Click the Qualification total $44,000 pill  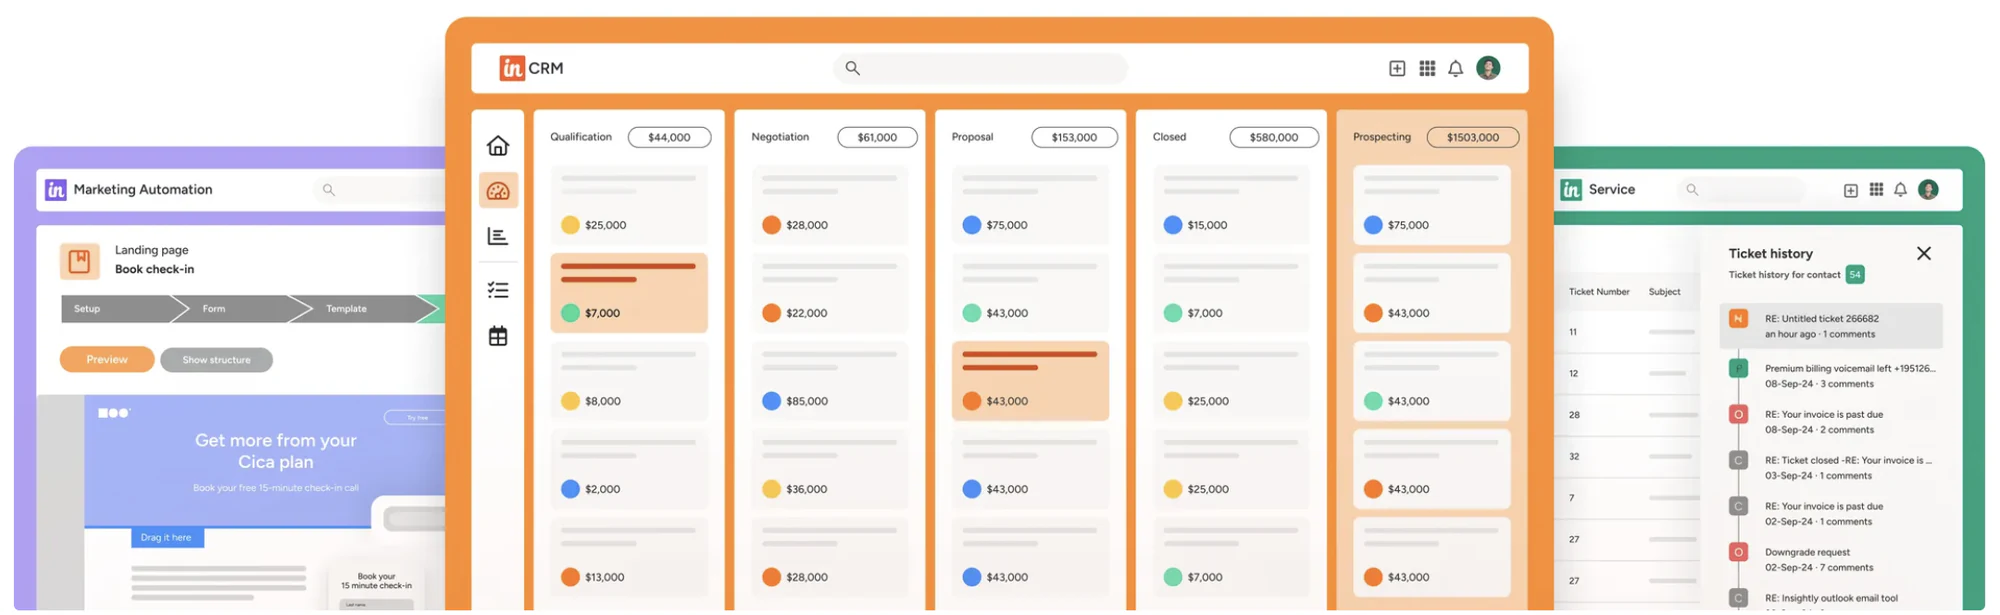click(x=669, y=137)
